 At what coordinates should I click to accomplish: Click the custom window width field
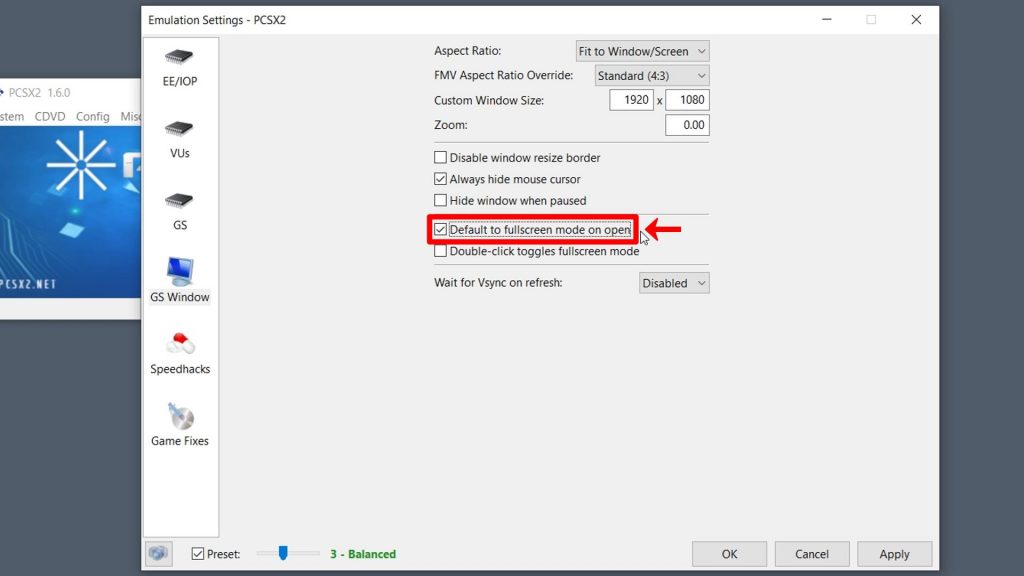pyautogui.click(x=631, y=100)
